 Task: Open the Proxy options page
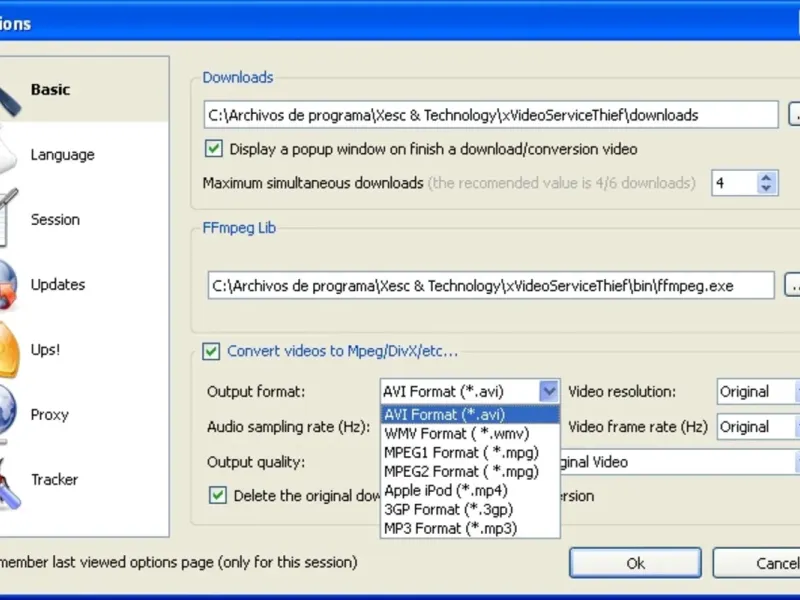(x=84, y=414)
